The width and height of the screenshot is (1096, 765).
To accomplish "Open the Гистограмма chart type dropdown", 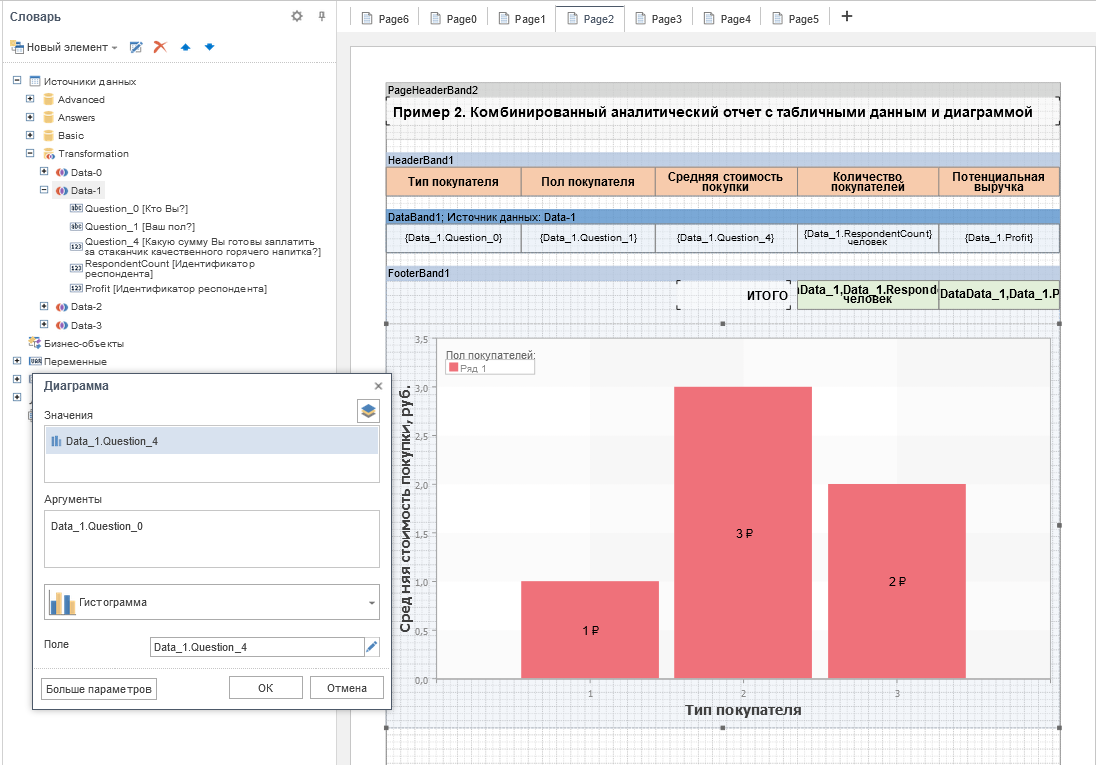I will pos(211,603).
